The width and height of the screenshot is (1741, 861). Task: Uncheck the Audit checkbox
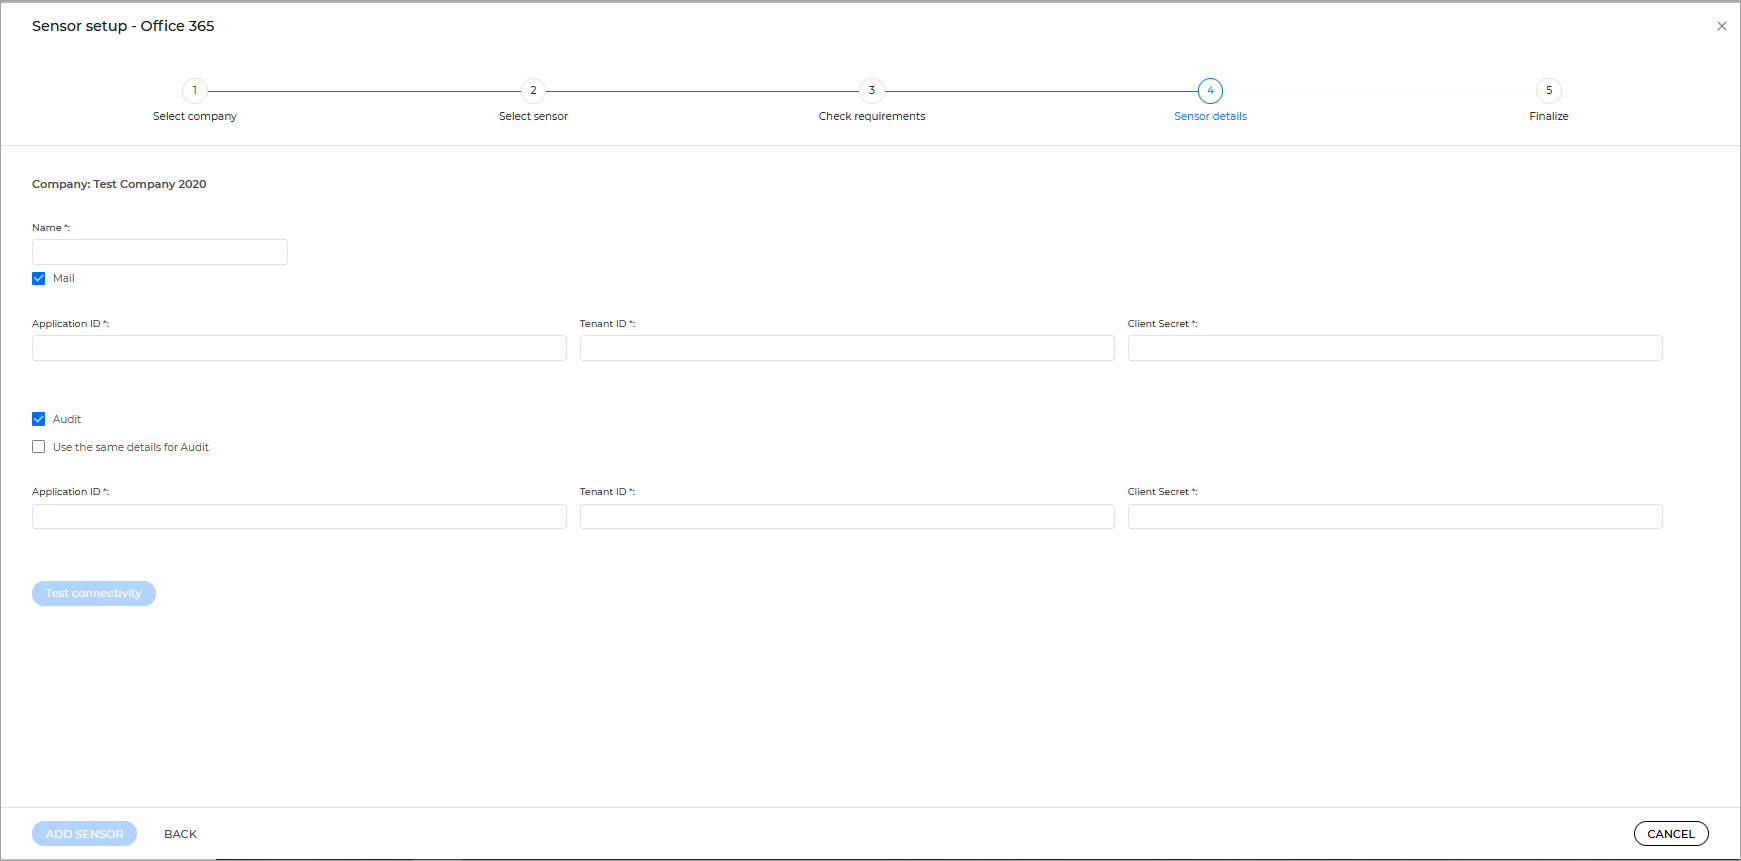click(39, 419)
